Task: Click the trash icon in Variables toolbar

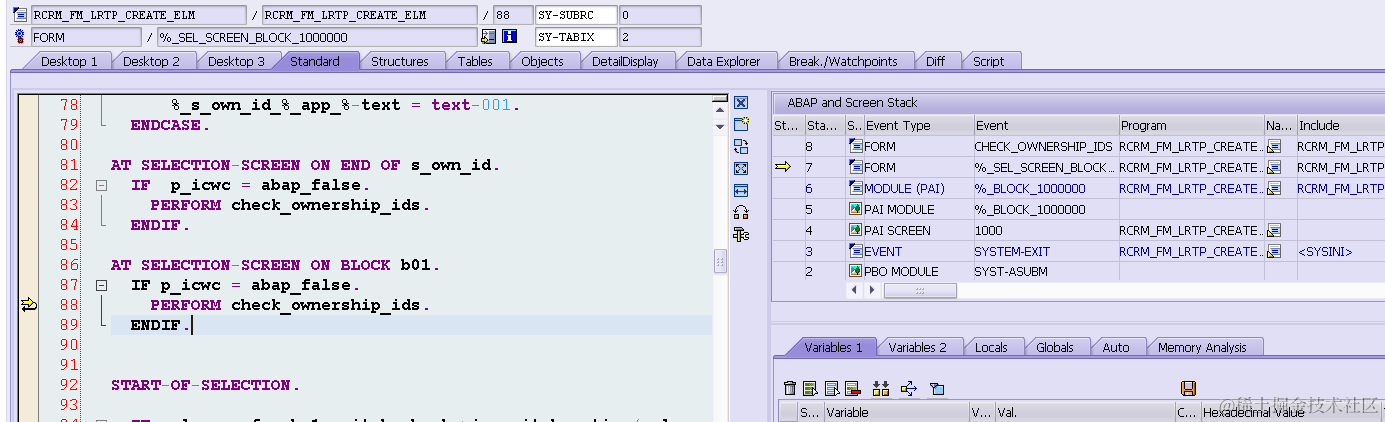Action: coord(790,388)
